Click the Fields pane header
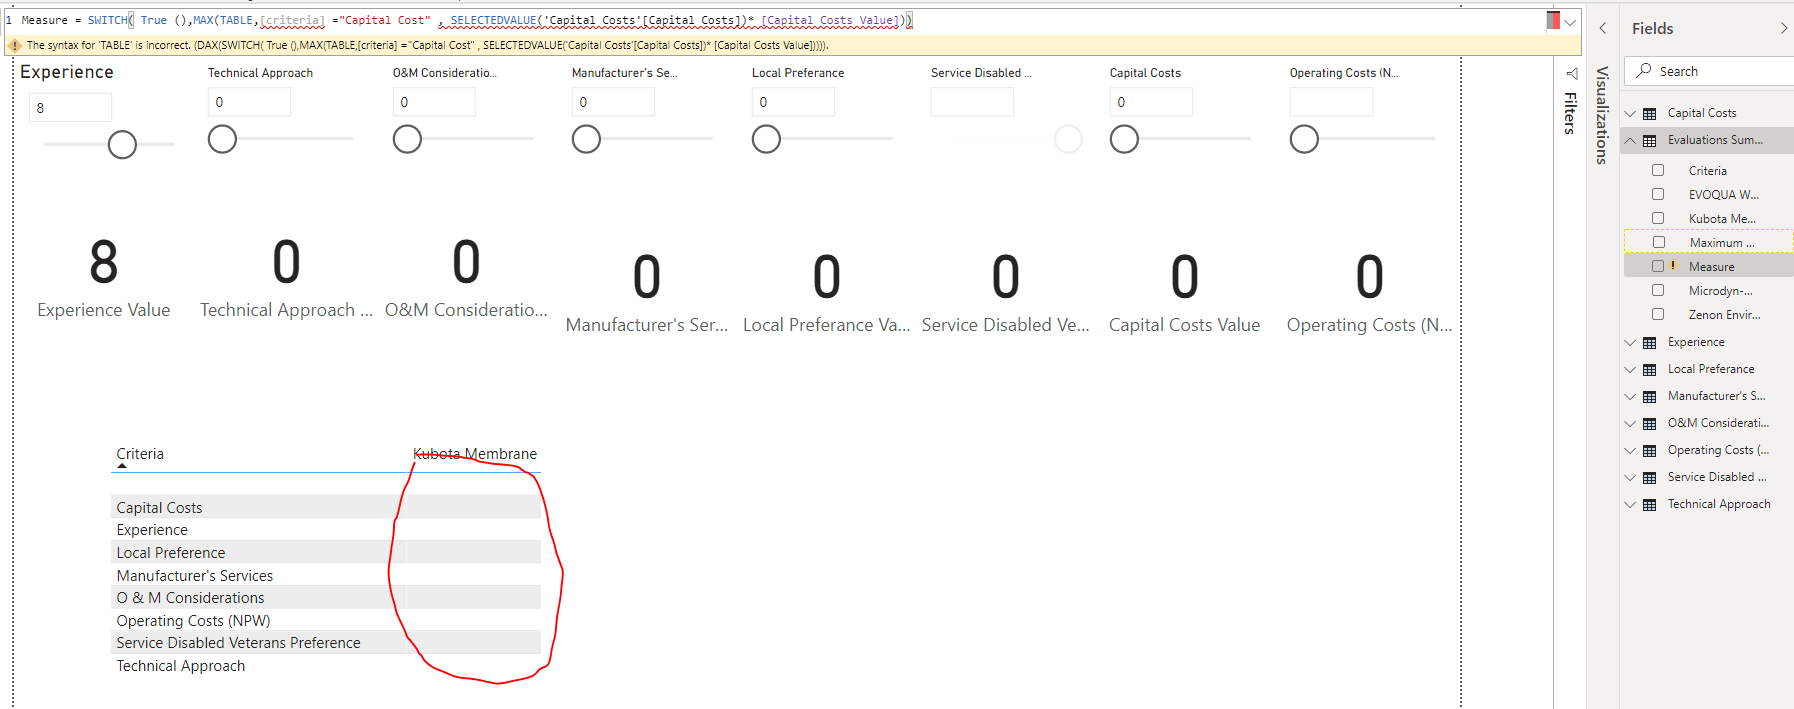Viewport: 1794px width, 709px height. [x=1653, y=28]
